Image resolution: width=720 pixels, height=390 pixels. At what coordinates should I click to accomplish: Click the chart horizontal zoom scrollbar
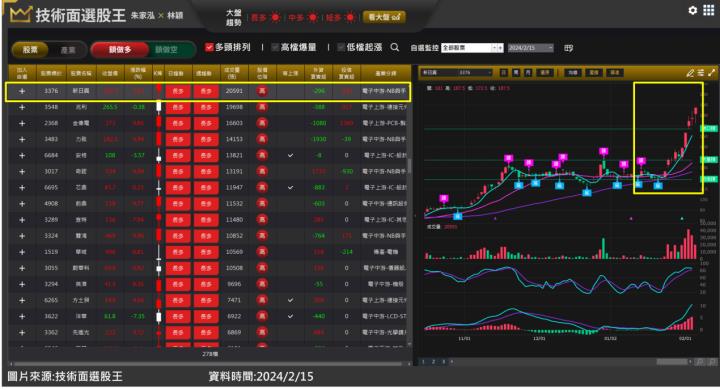(673, 362)
